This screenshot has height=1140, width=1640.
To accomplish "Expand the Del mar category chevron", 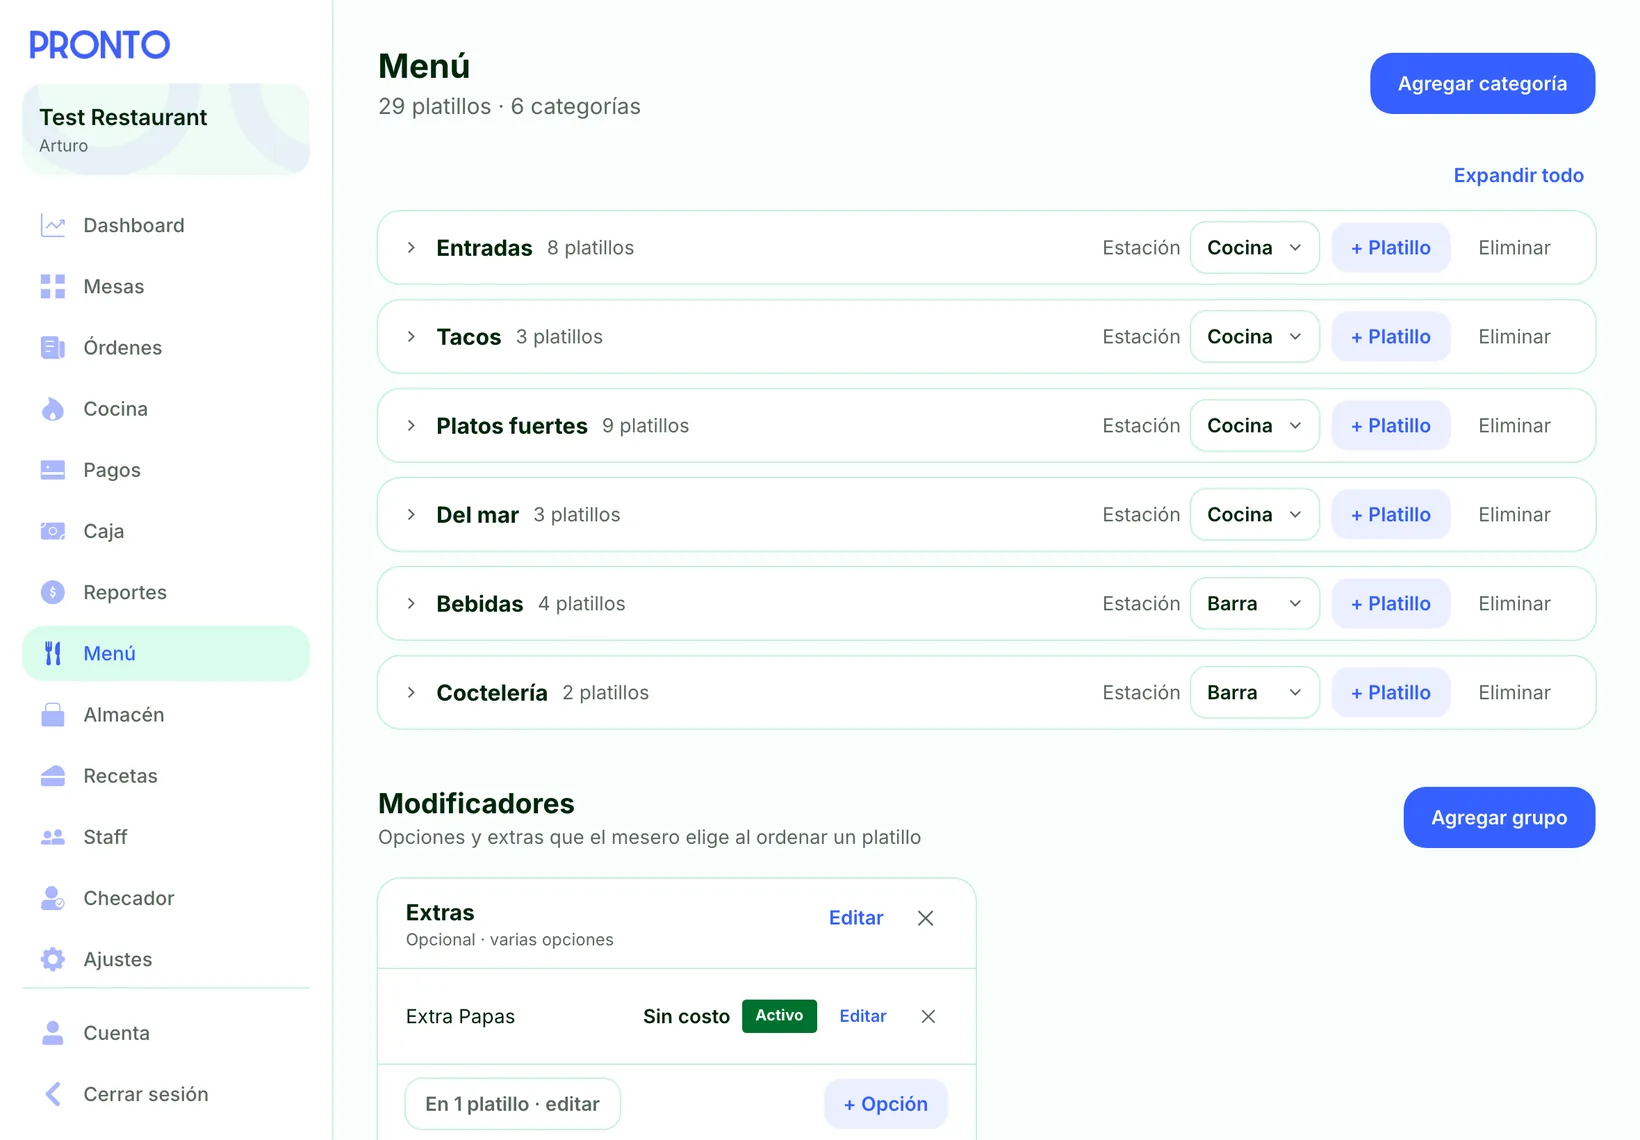I will [411, 514].
